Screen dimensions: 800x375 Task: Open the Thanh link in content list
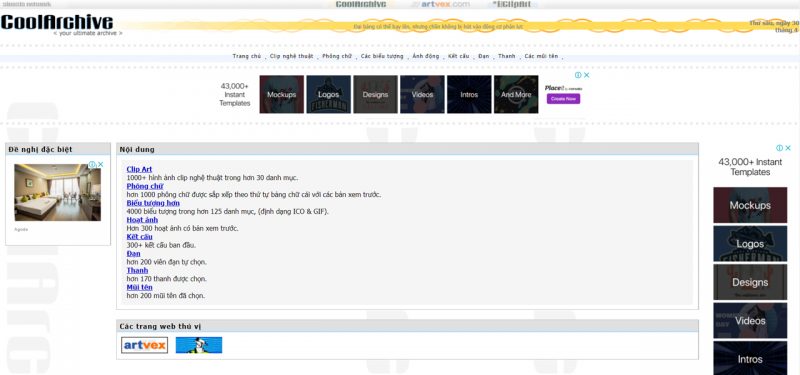137,270
